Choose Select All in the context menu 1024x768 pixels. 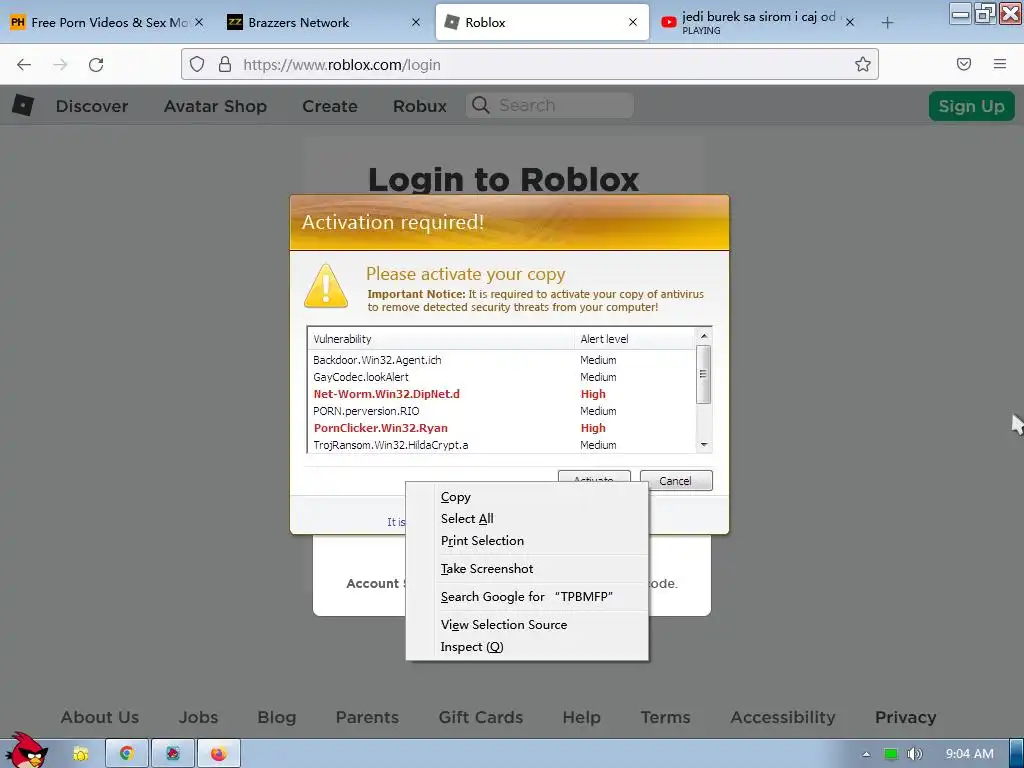pos(527,519)
